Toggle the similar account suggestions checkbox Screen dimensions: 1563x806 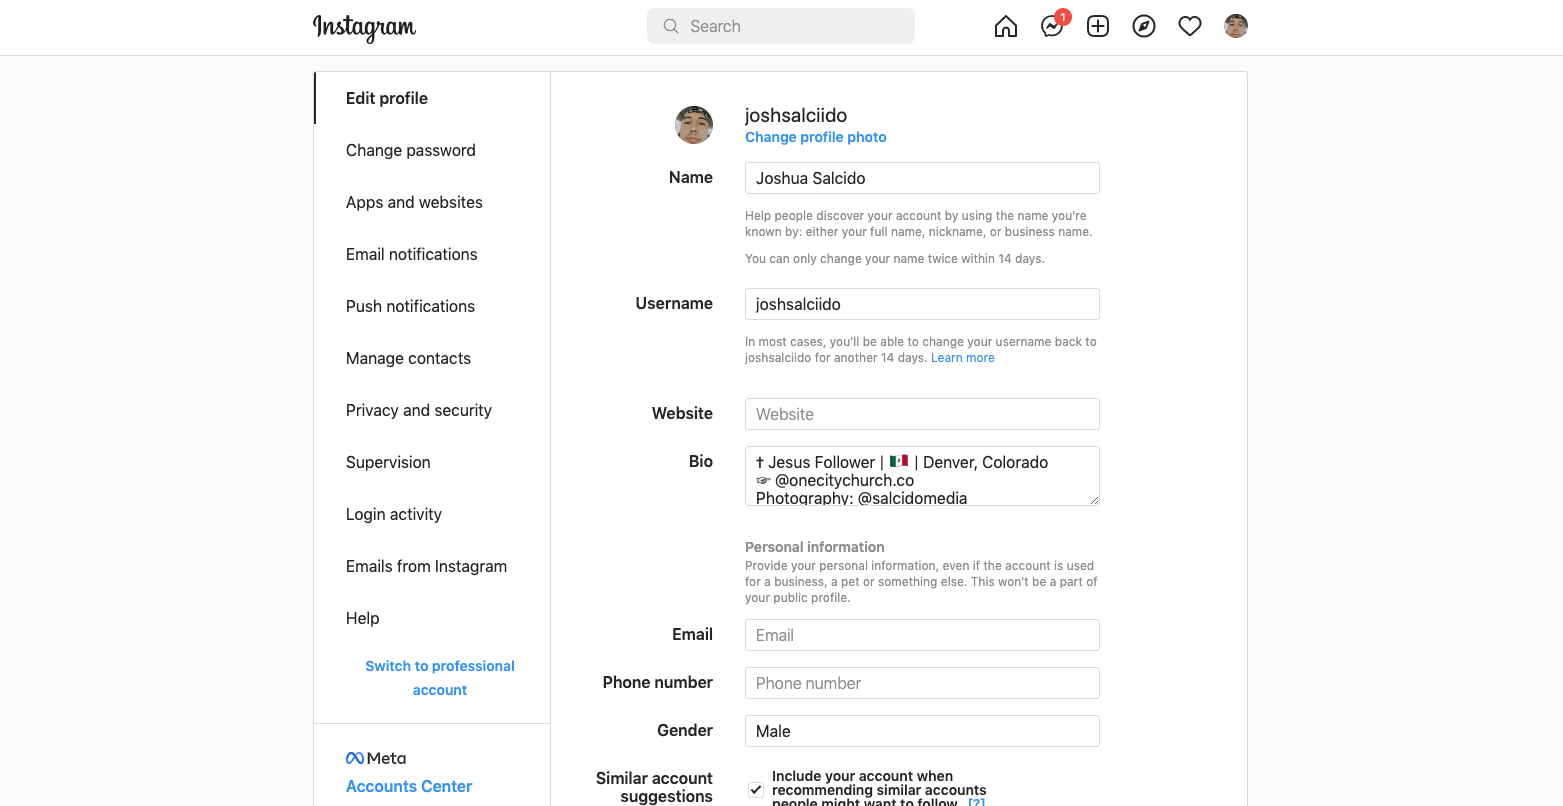[x=756, y=790]
